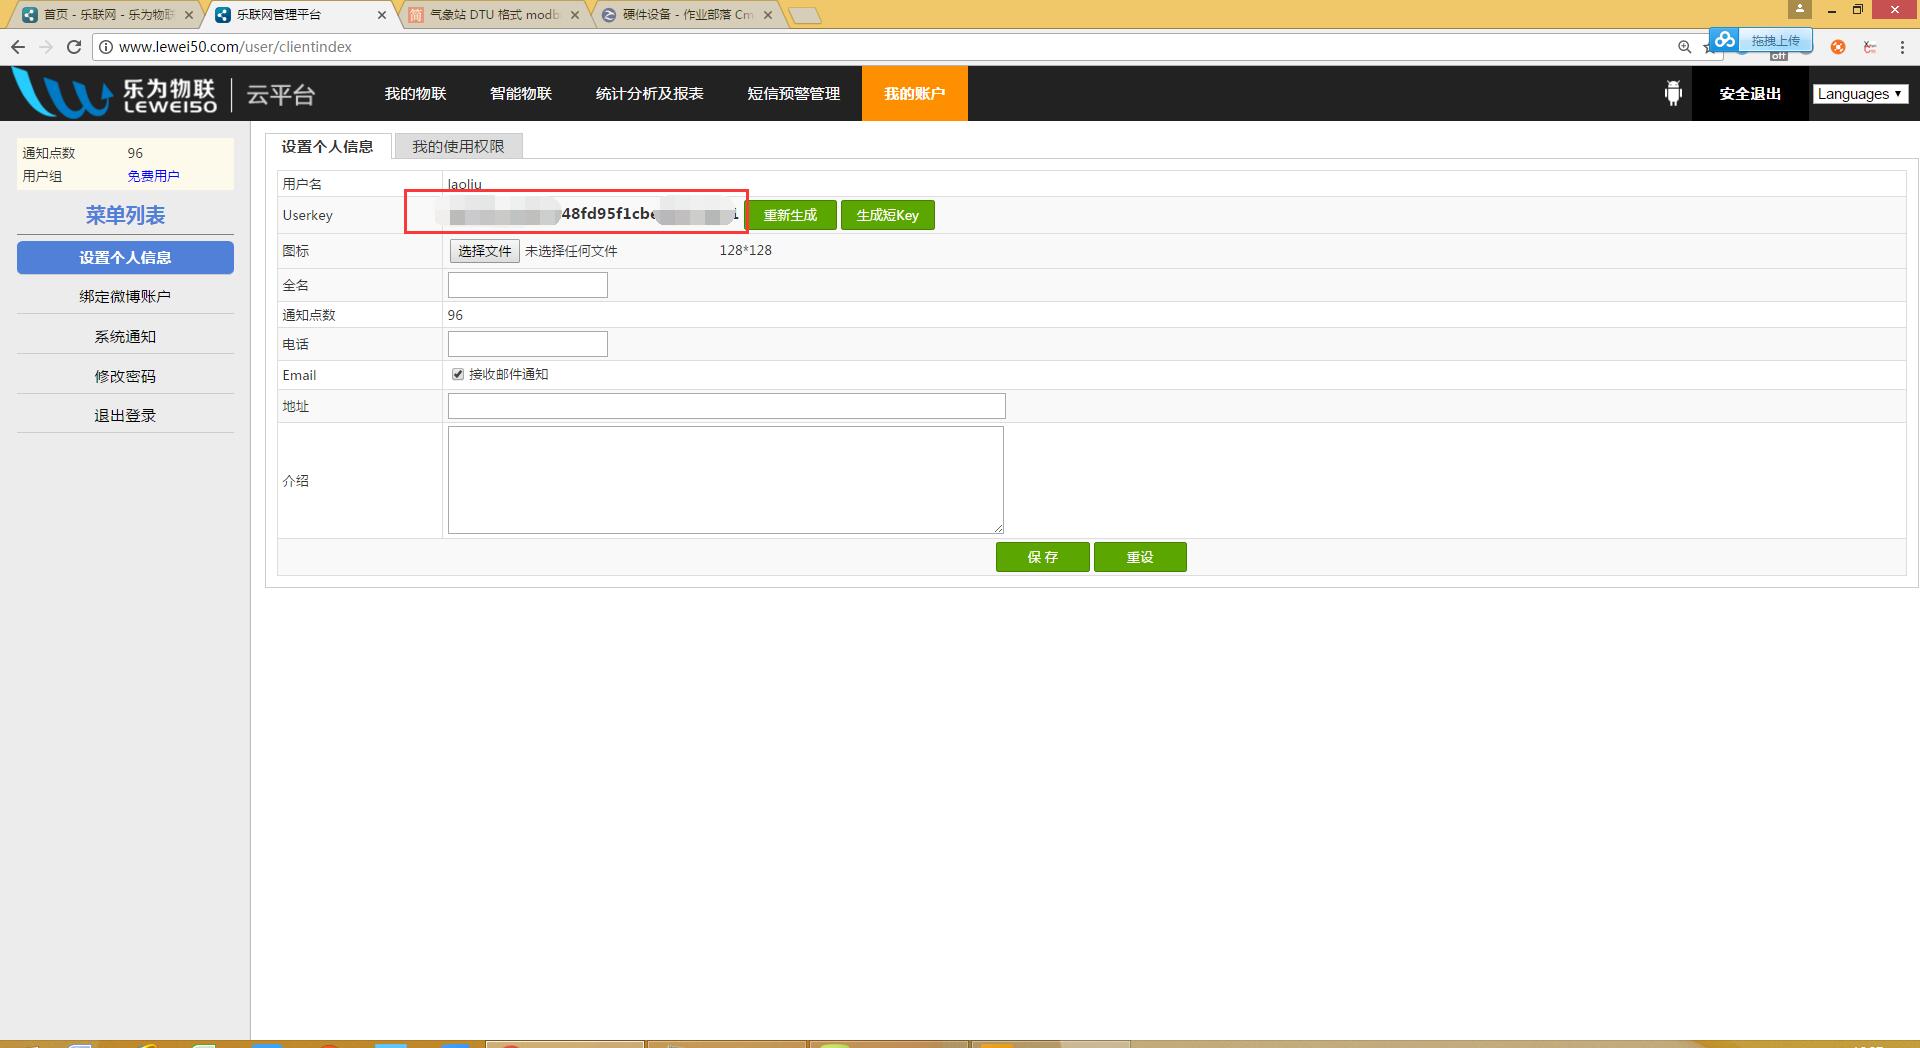Click the 电话 input field

[527, 344]
